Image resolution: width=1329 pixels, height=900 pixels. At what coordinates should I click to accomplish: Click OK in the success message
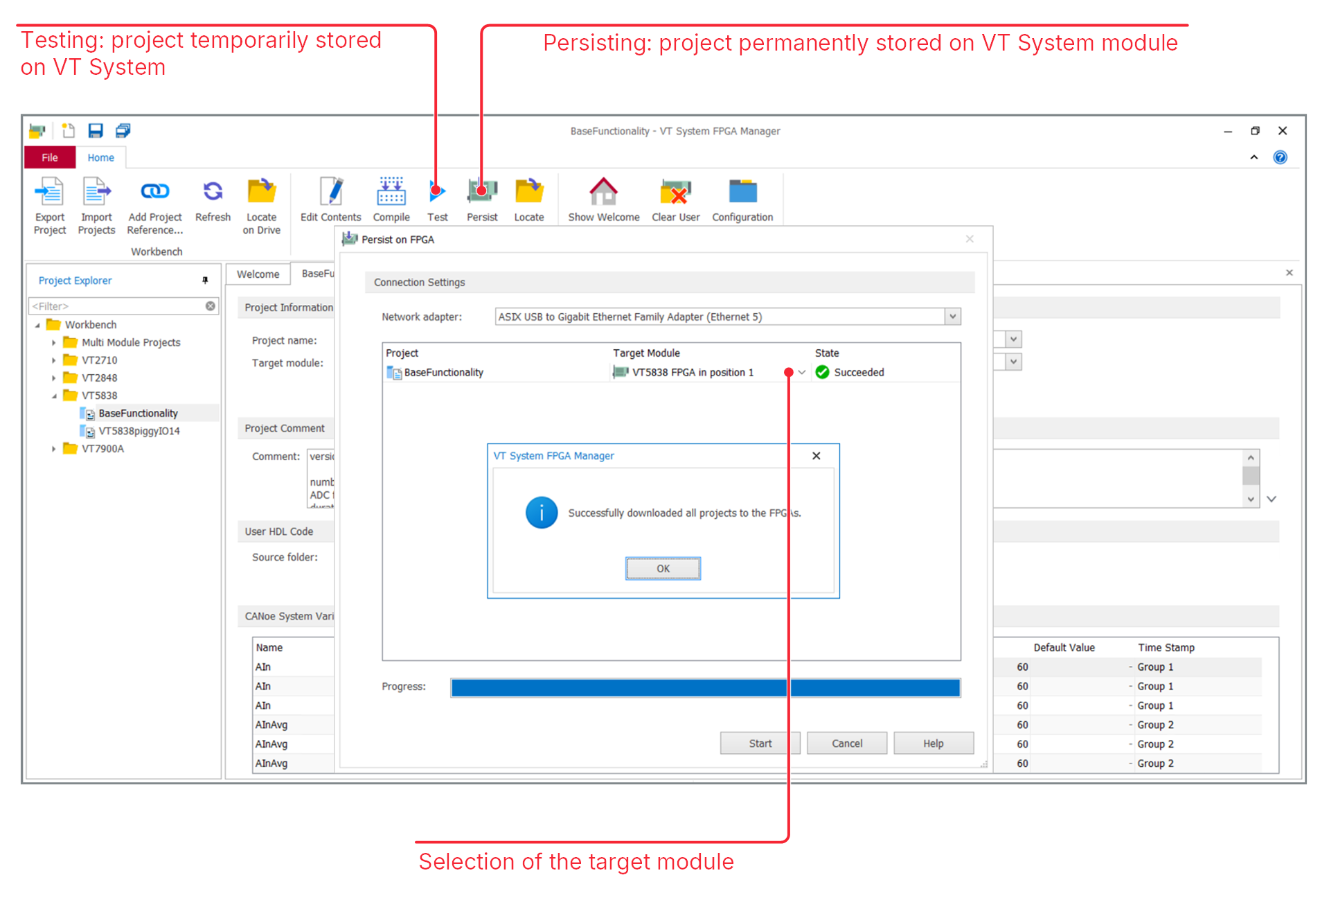point(663,568)
